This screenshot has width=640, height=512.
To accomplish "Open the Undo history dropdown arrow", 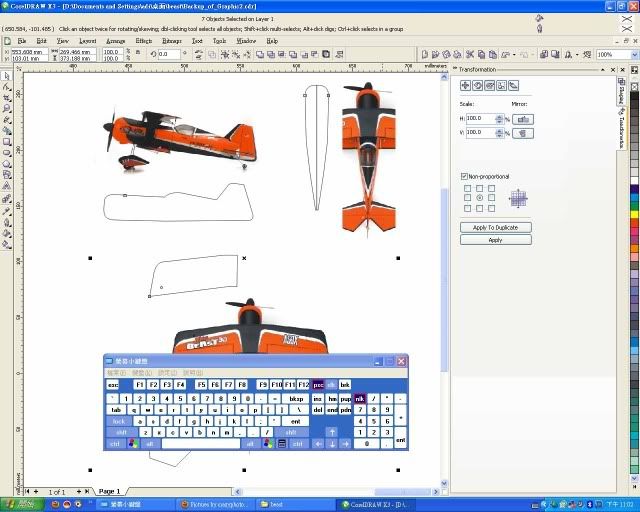I will 514,54.
